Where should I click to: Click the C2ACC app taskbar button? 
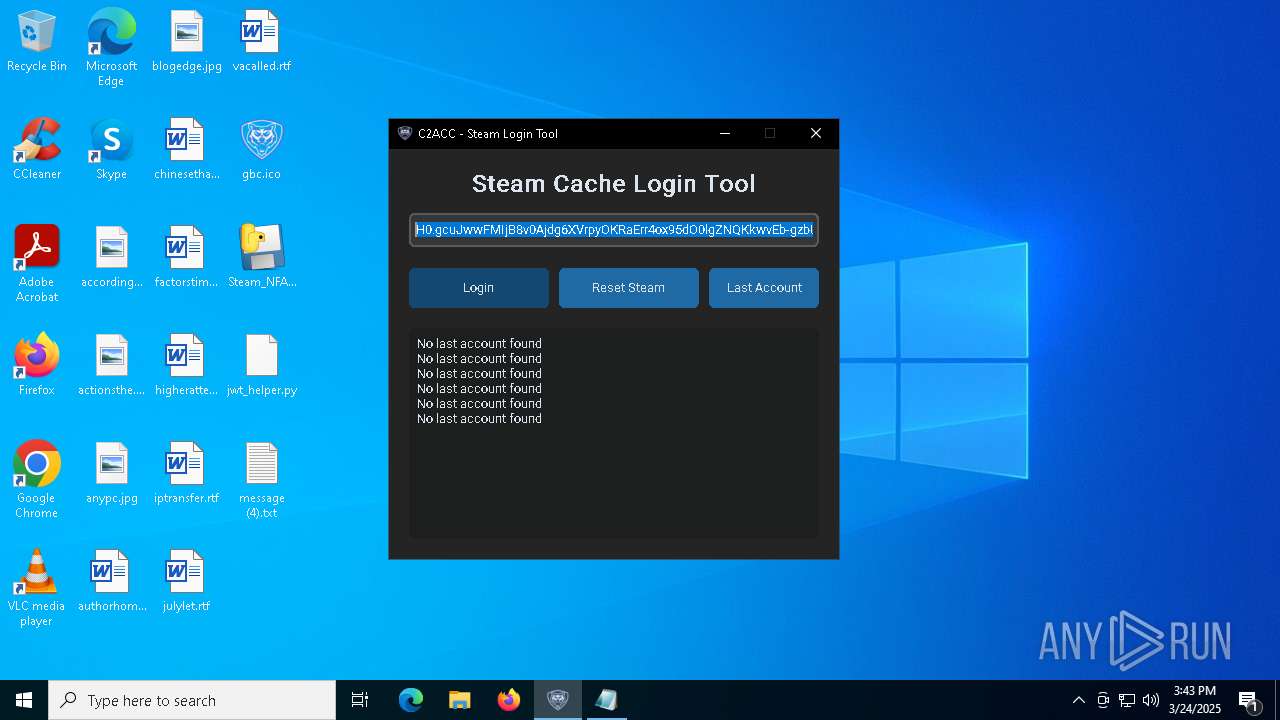pos(558,700)
